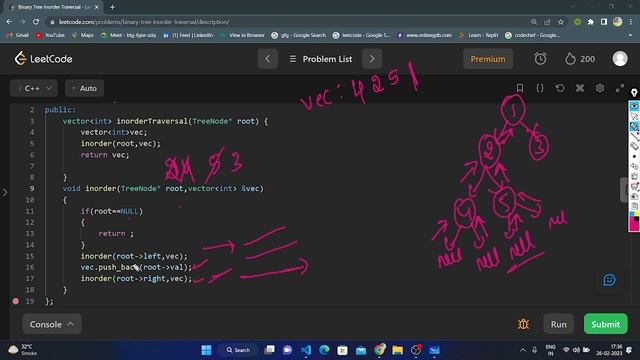This screenshot has height=360, width=640.
Task: Click the leetcode.com address bar
Action: pyautogui.click(x=286, y=22)
